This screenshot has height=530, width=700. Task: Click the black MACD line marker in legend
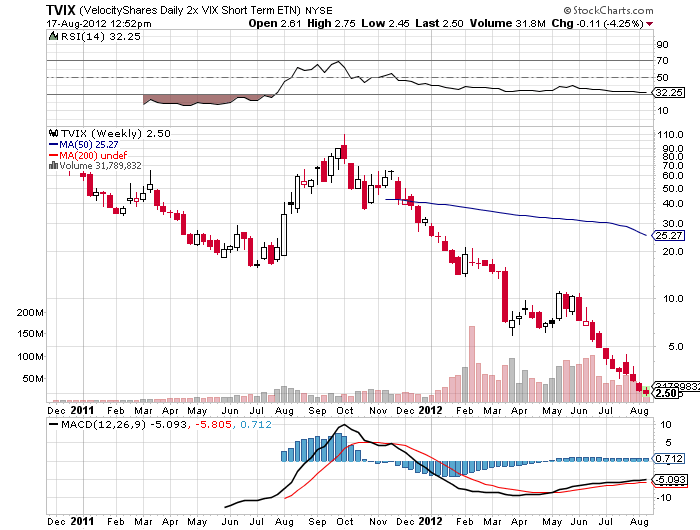point(54,424)
